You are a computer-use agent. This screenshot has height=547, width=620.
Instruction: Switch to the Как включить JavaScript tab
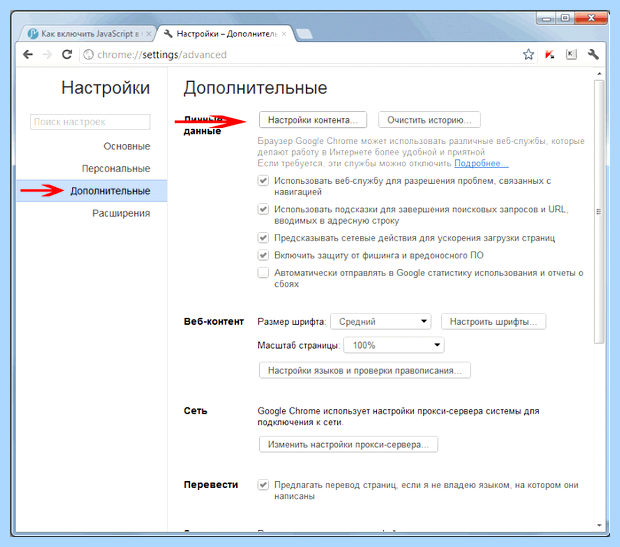[85, 34]
